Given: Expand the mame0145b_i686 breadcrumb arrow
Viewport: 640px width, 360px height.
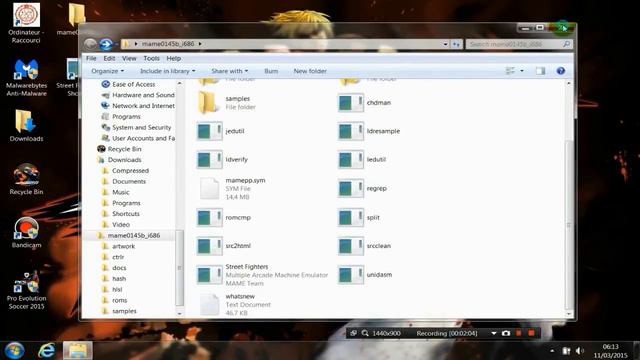Looking at the screenshot, I should point(200,44).
